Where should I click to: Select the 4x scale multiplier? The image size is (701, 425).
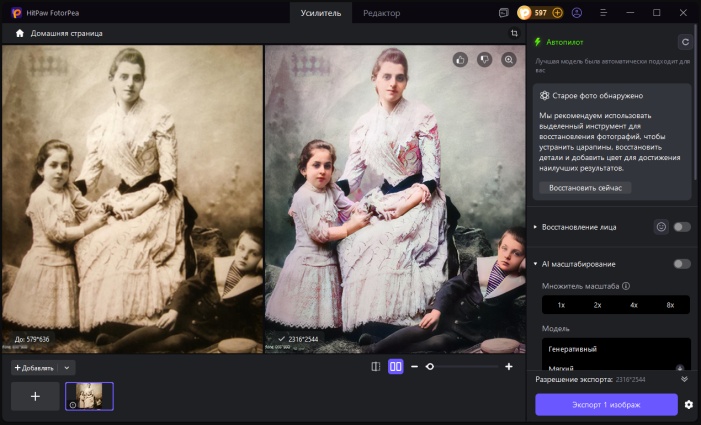(633, 305)
